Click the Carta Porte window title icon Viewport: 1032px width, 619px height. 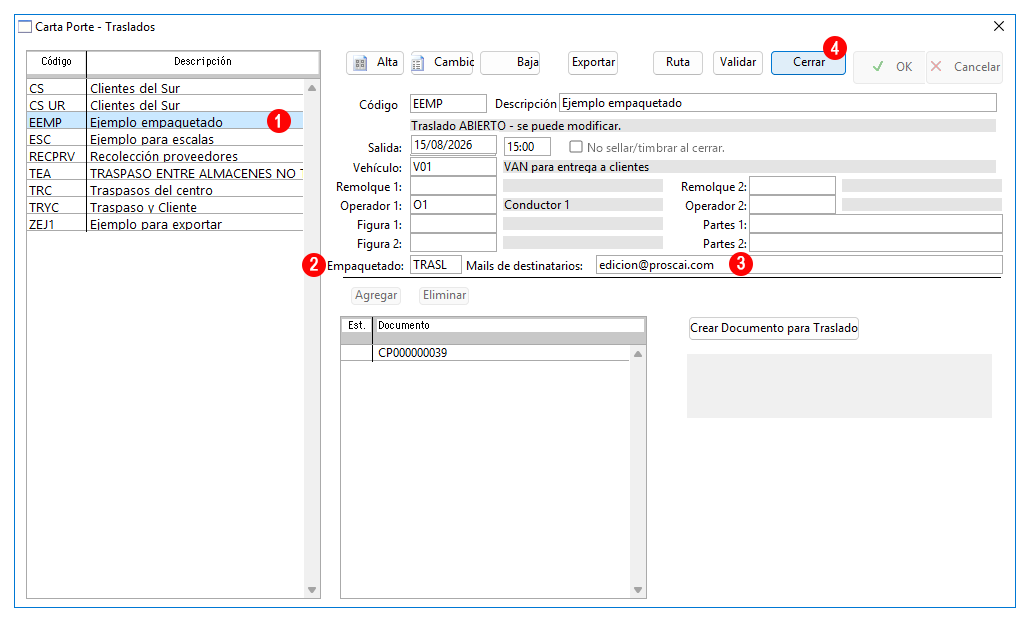25,27
